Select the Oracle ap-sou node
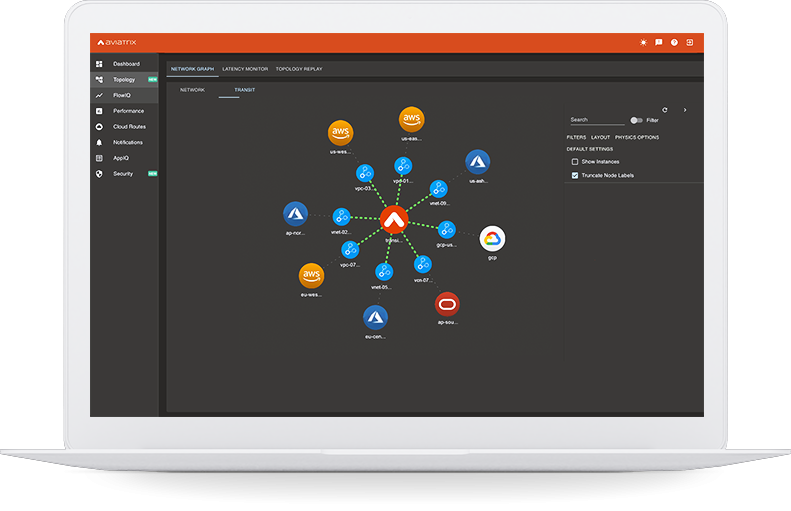The image size is (791, 511). tap(447, 305)
